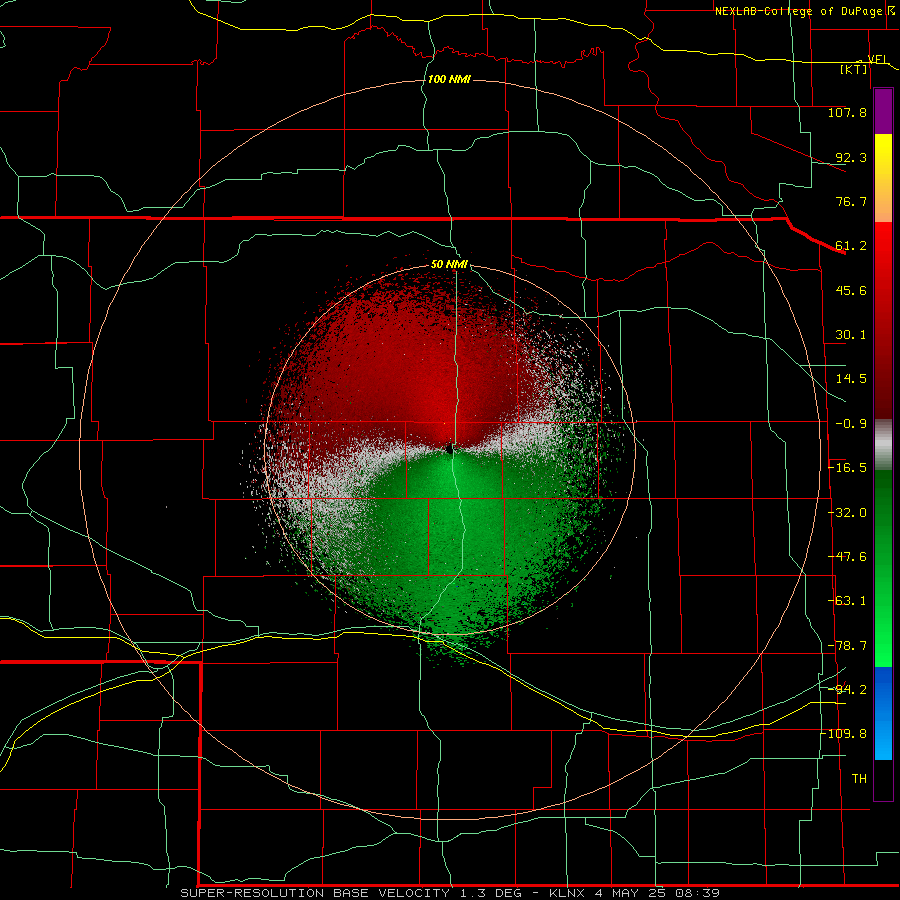
Task: Click the VEL product label
Action: [x=877, y=59]
